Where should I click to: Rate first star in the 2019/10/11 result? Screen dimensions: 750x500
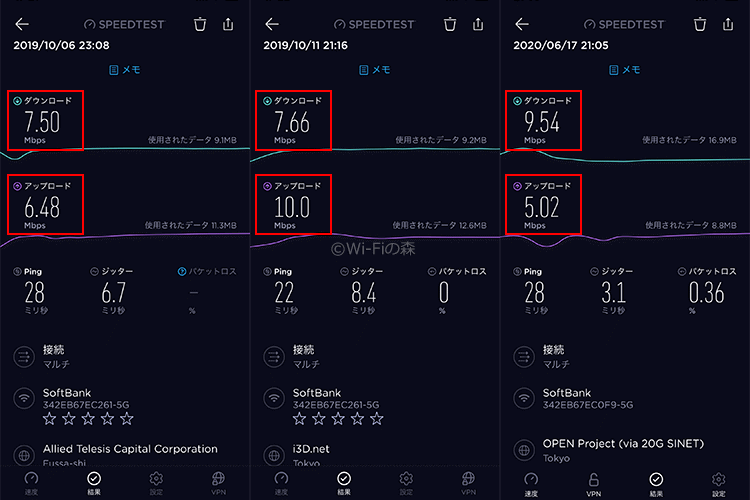[299, 419]
